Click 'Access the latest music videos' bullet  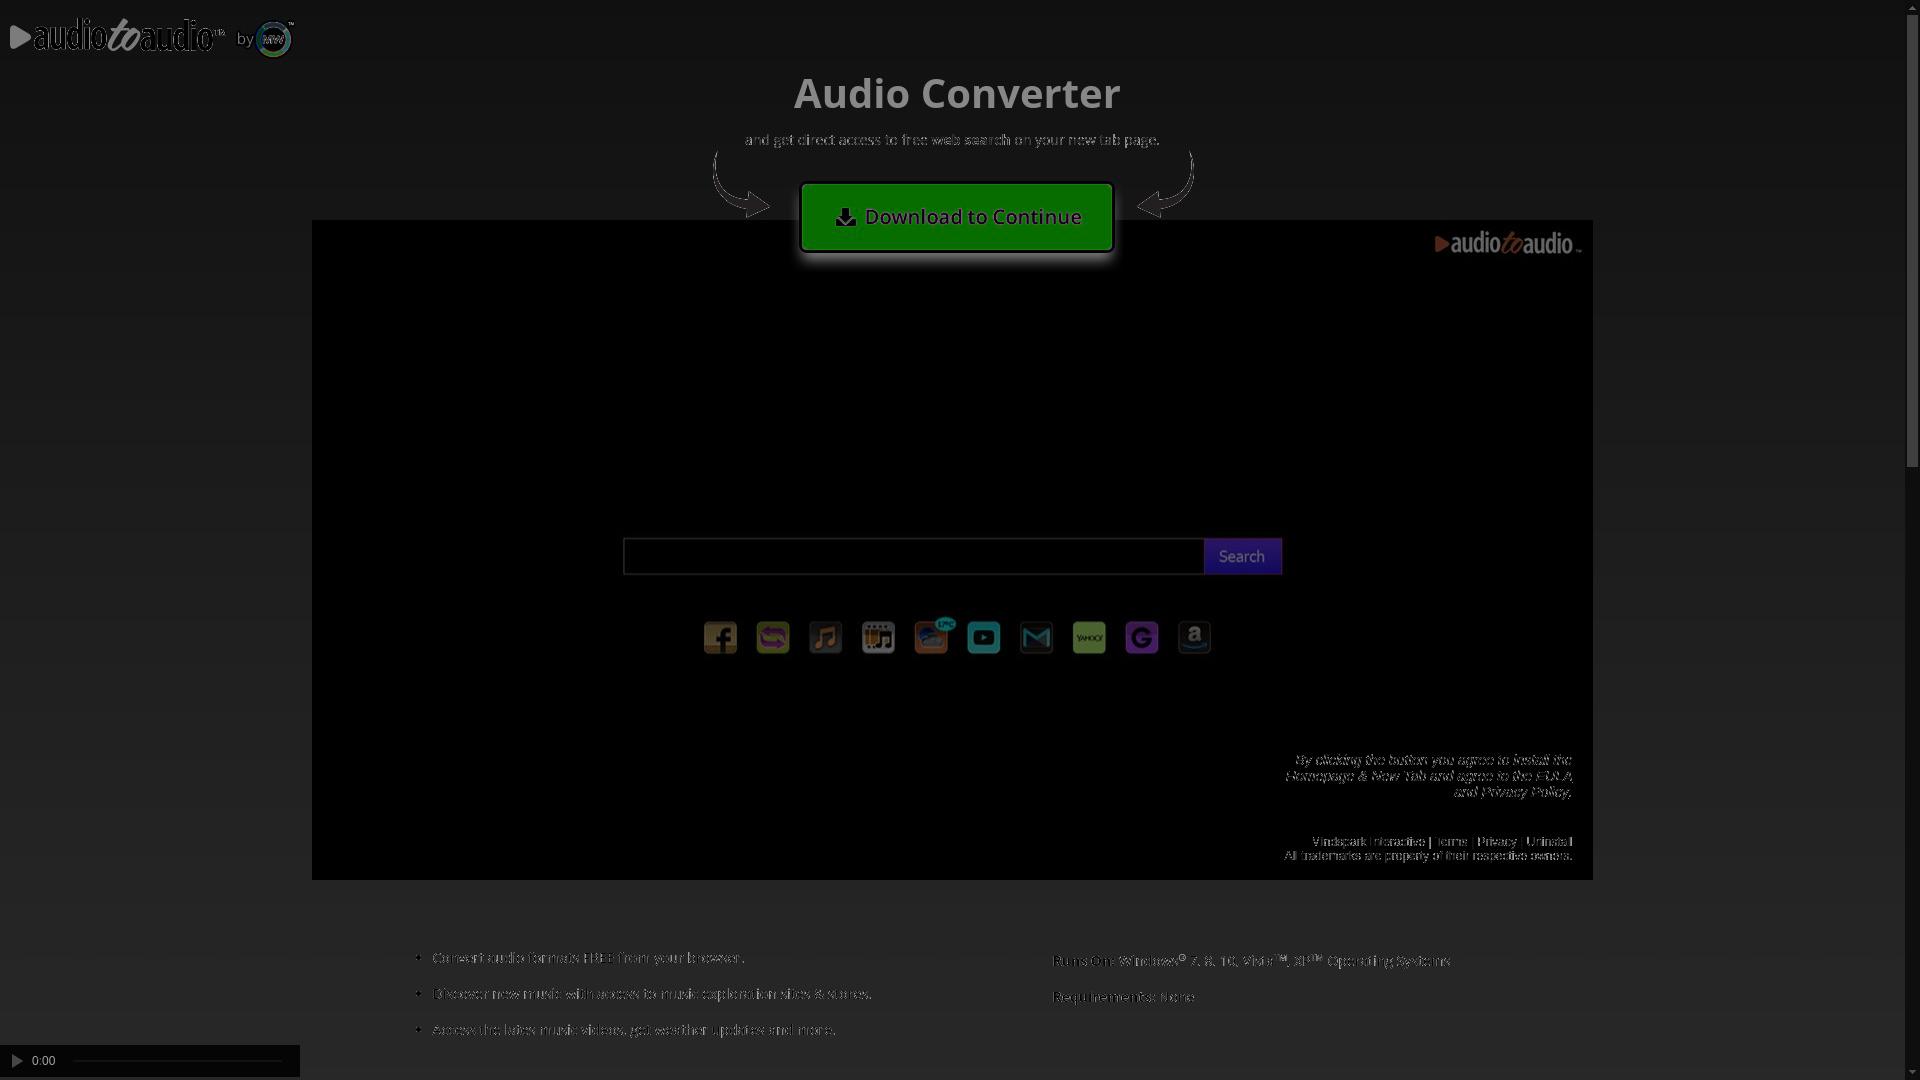coord(634,1030)
